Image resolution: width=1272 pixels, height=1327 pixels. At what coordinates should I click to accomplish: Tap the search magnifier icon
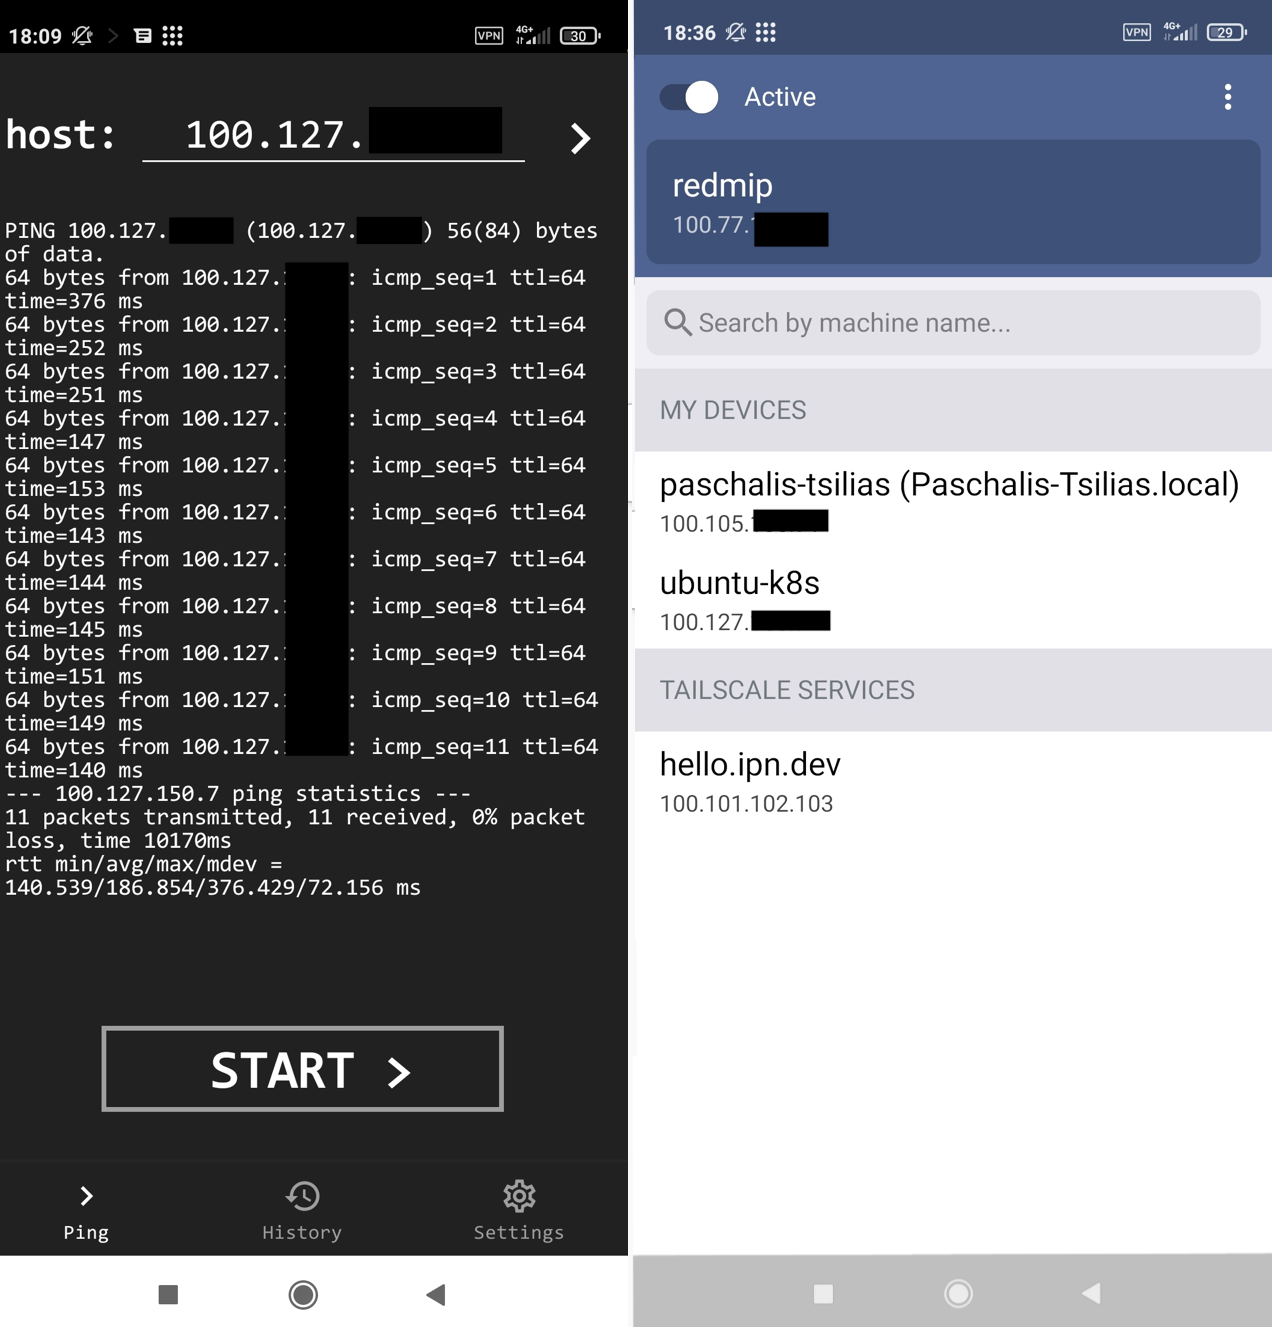pyautogui.click(x=677, y=323)
